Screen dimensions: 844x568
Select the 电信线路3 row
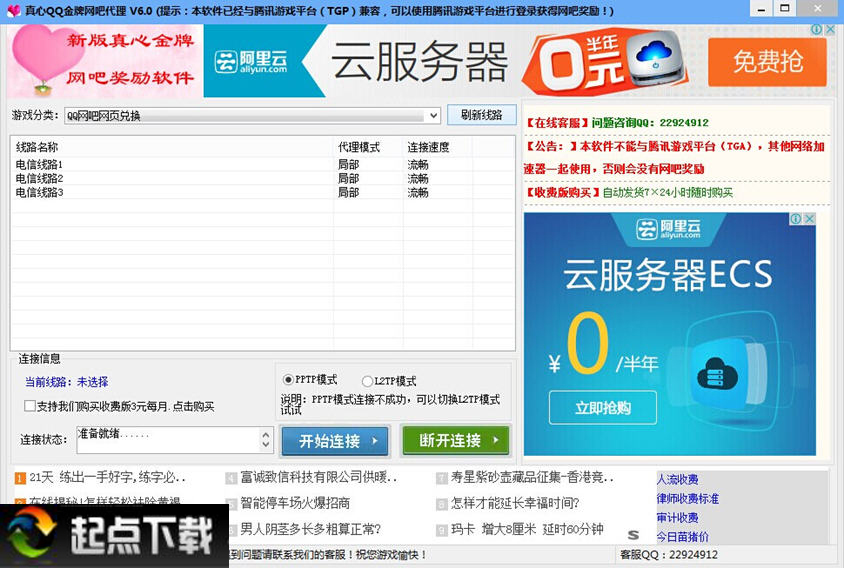tap(262, 192)
